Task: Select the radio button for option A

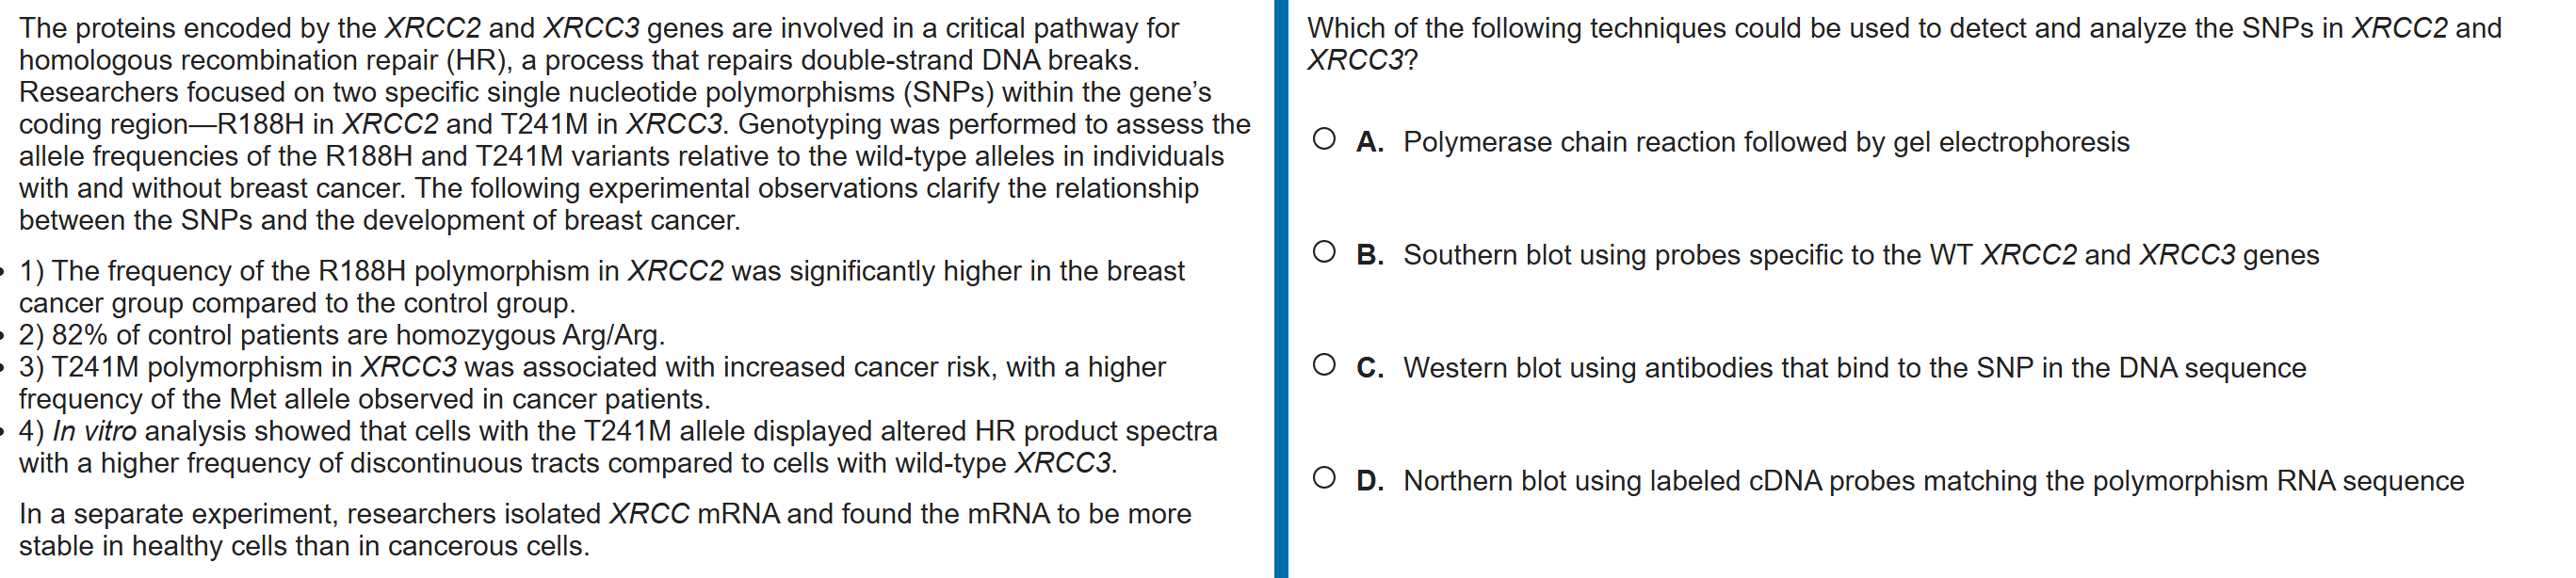Action: pyautogui.click(x=1324, y=139)
